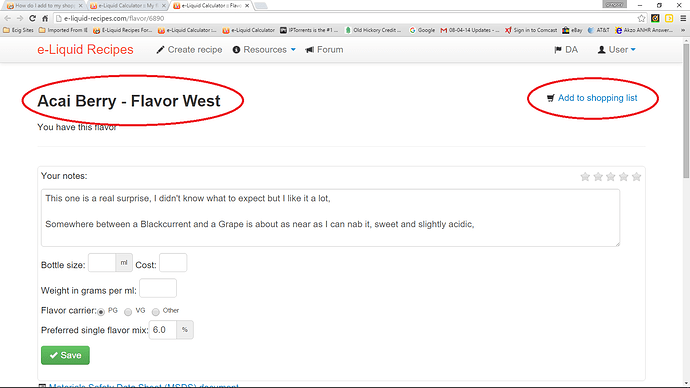Screen dimensions: 690x388
Task: Open the E-Liquid Recipes For... bookmark
Action: 122,30
